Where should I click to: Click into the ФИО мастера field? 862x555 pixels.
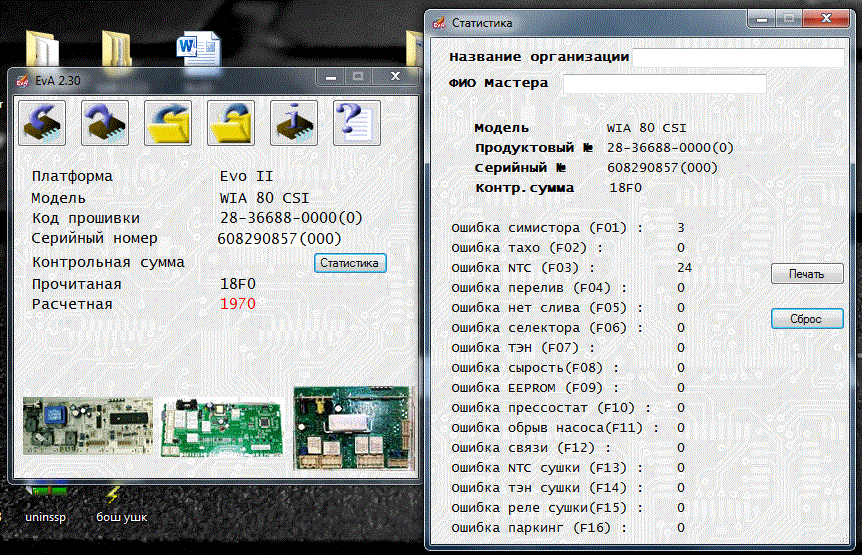pos(664,84)
